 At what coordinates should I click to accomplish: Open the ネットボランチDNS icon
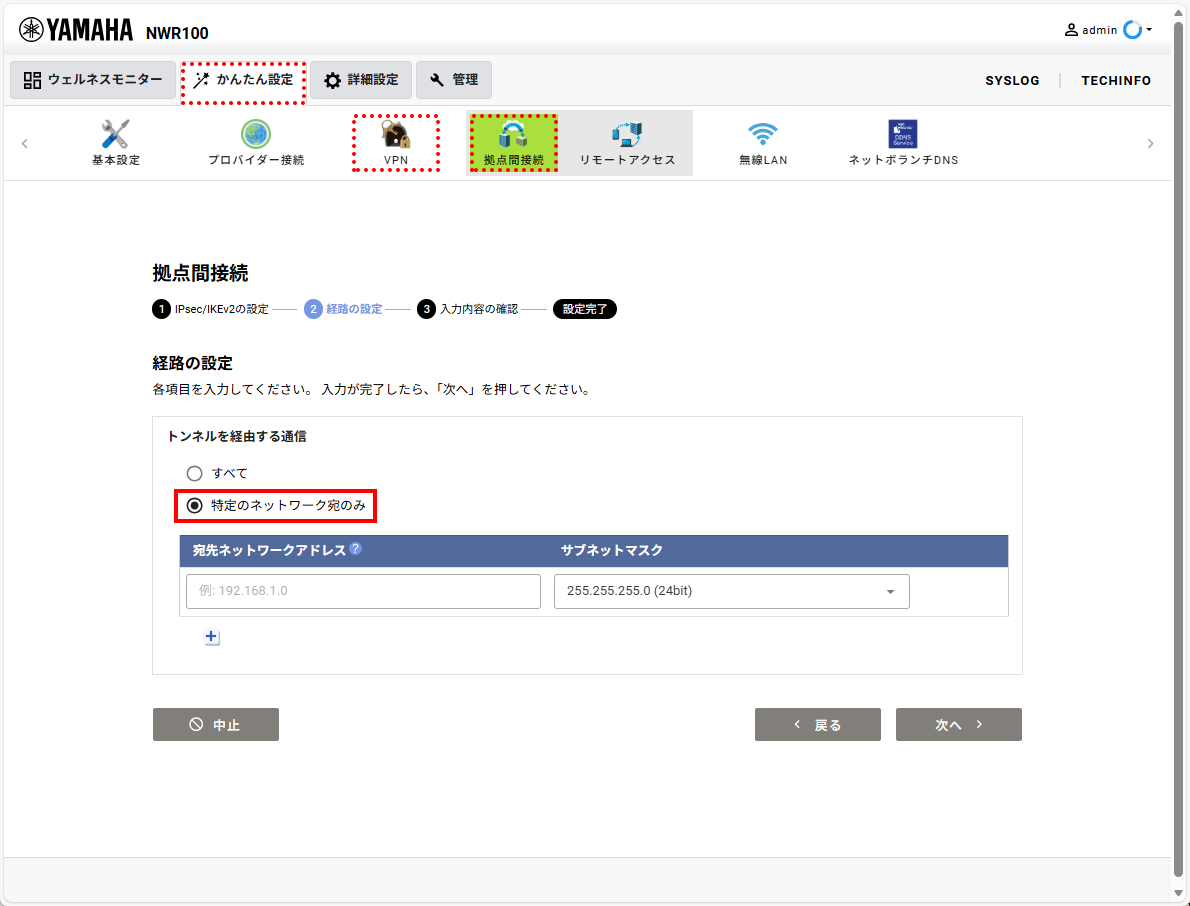click(x=902, y=134)
